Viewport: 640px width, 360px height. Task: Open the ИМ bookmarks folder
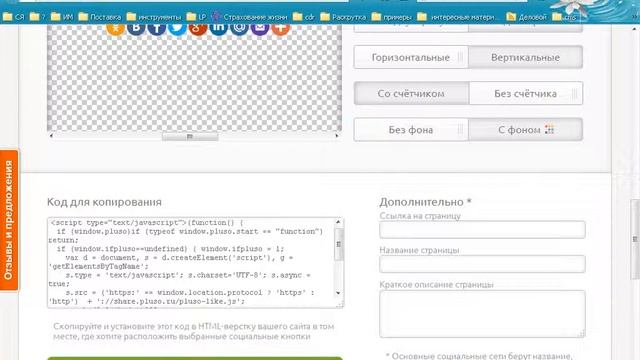[62, 17]
